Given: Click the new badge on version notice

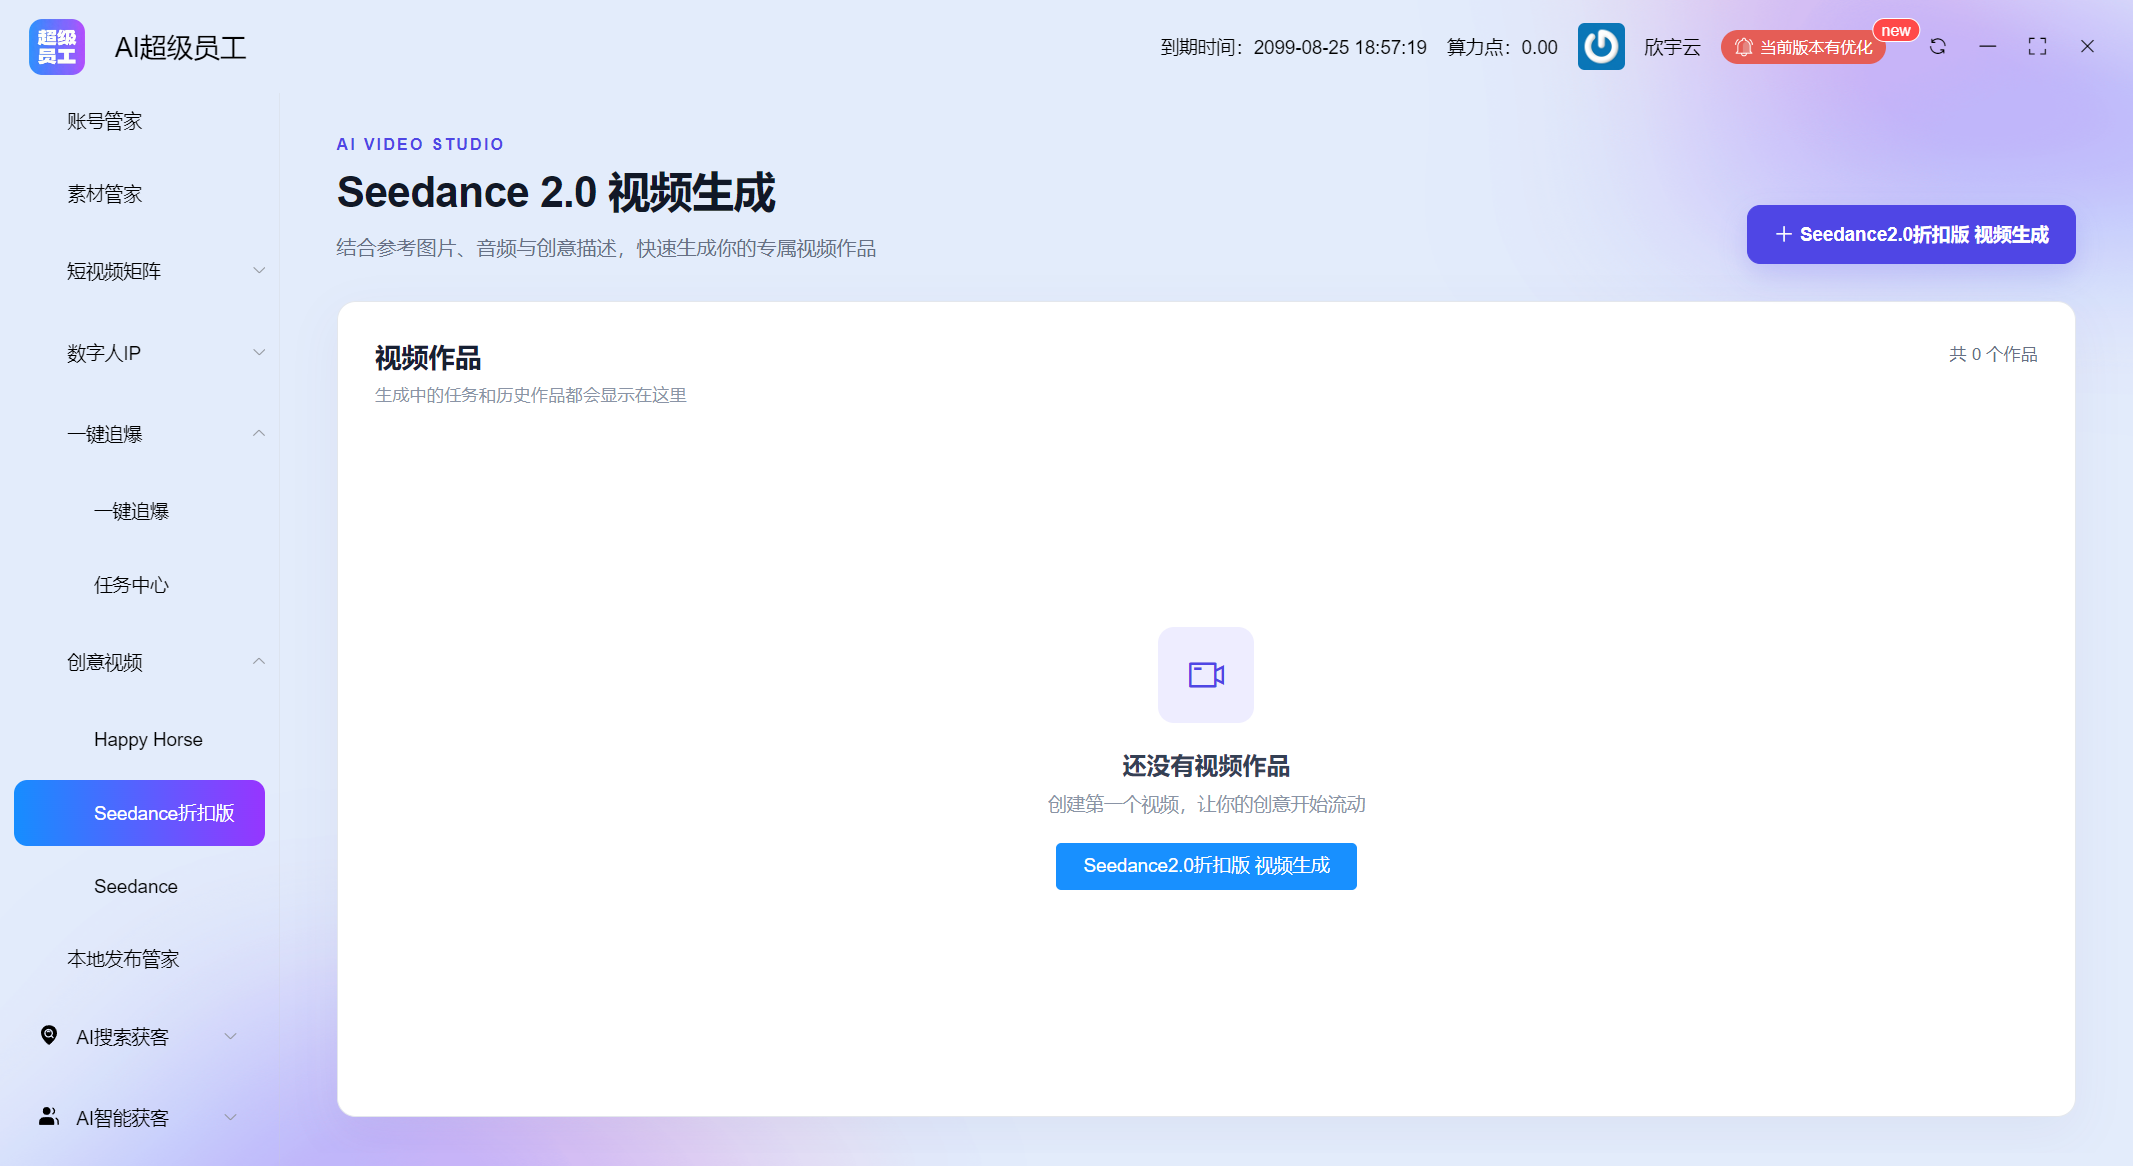Looking at the screenshot, I should [x=1896, y=31].
